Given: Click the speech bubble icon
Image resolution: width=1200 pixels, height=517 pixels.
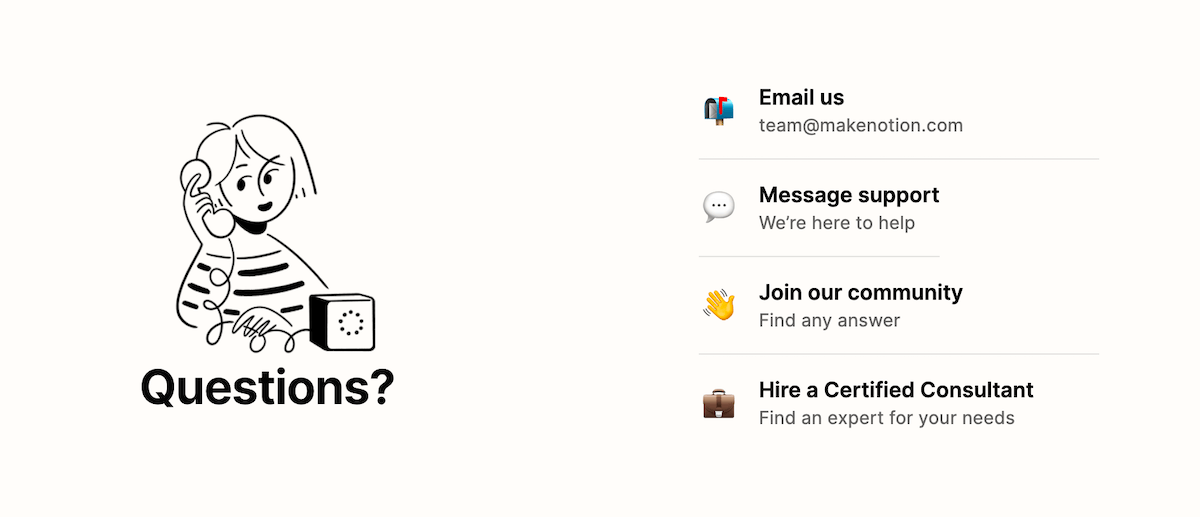Looking at the screenshot, I should [x=718, y=207].
